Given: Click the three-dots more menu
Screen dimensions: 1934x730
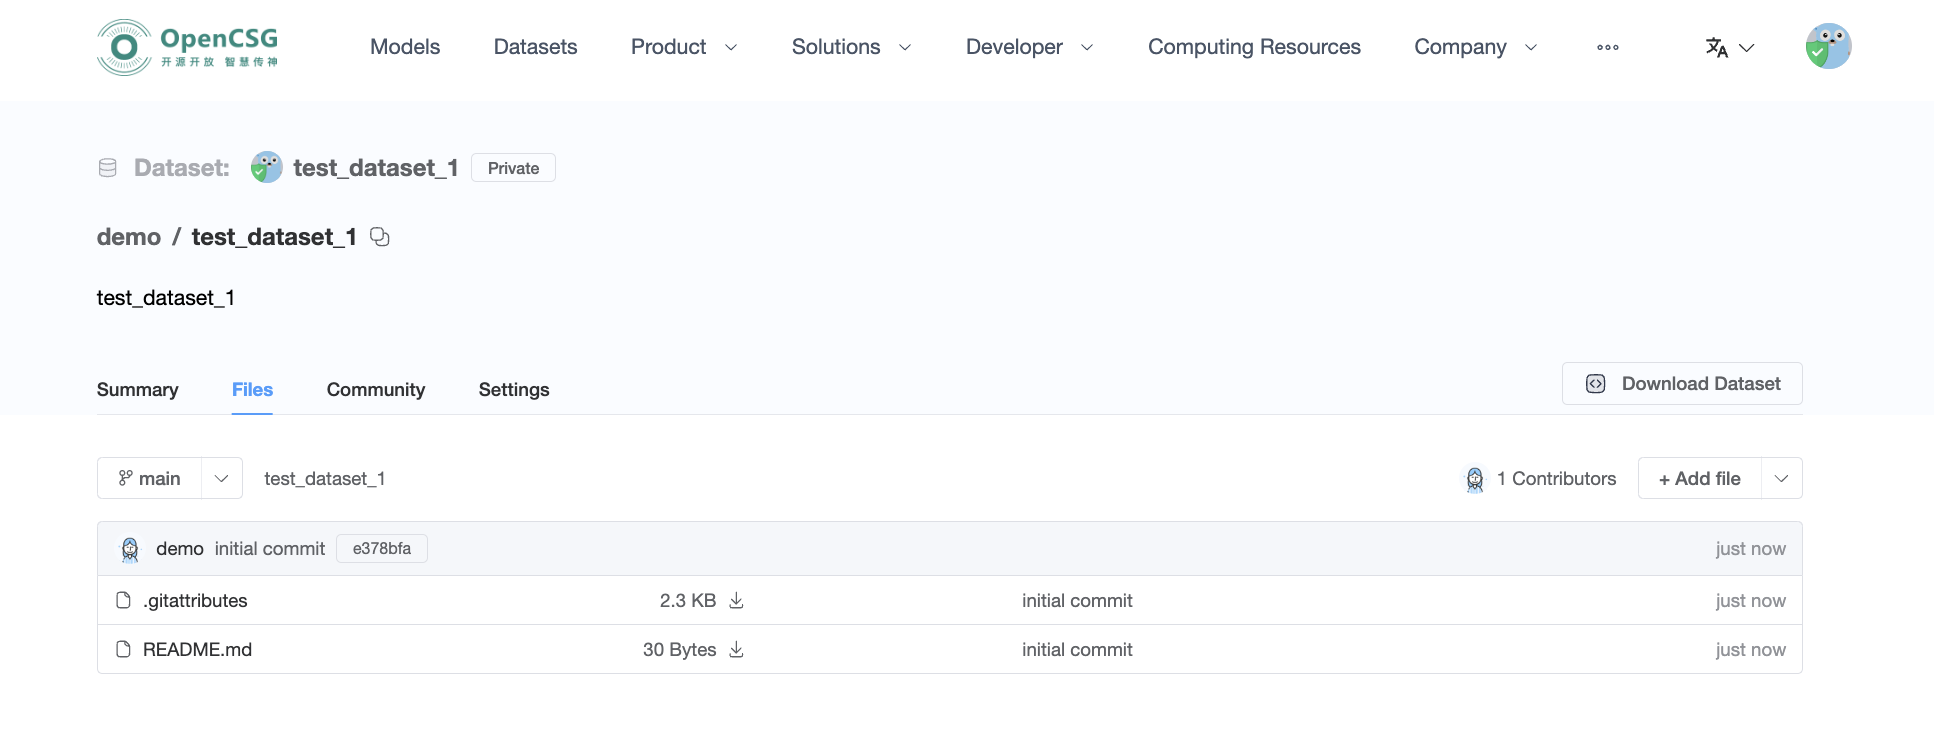Looking at the screenshot, I should (1607, 47).
